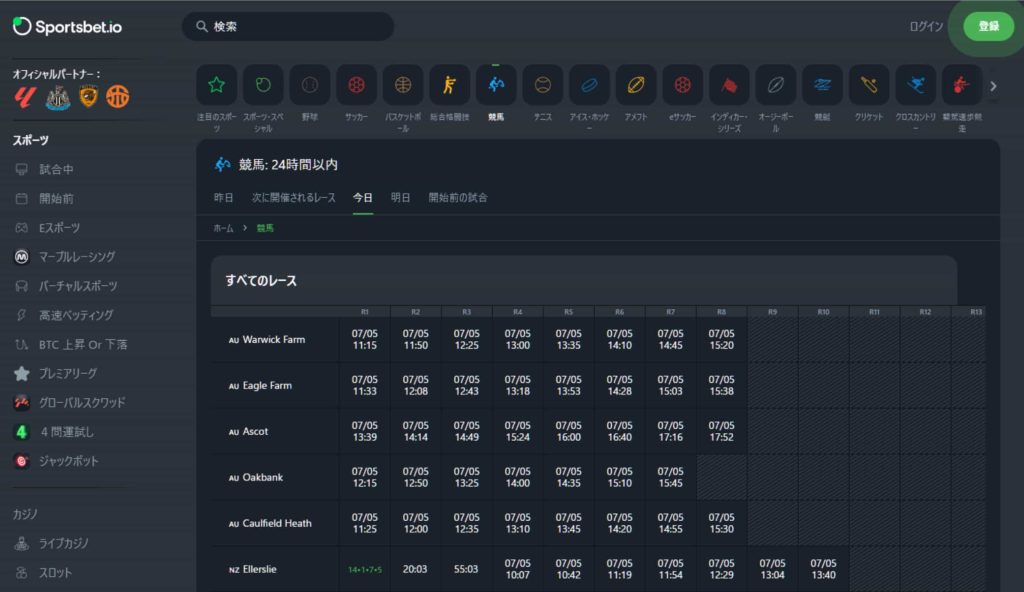Open ライブカジノ in sidebar
Image resolution: width=1024 pixels, height=592 pixels.
click(63, 543)
